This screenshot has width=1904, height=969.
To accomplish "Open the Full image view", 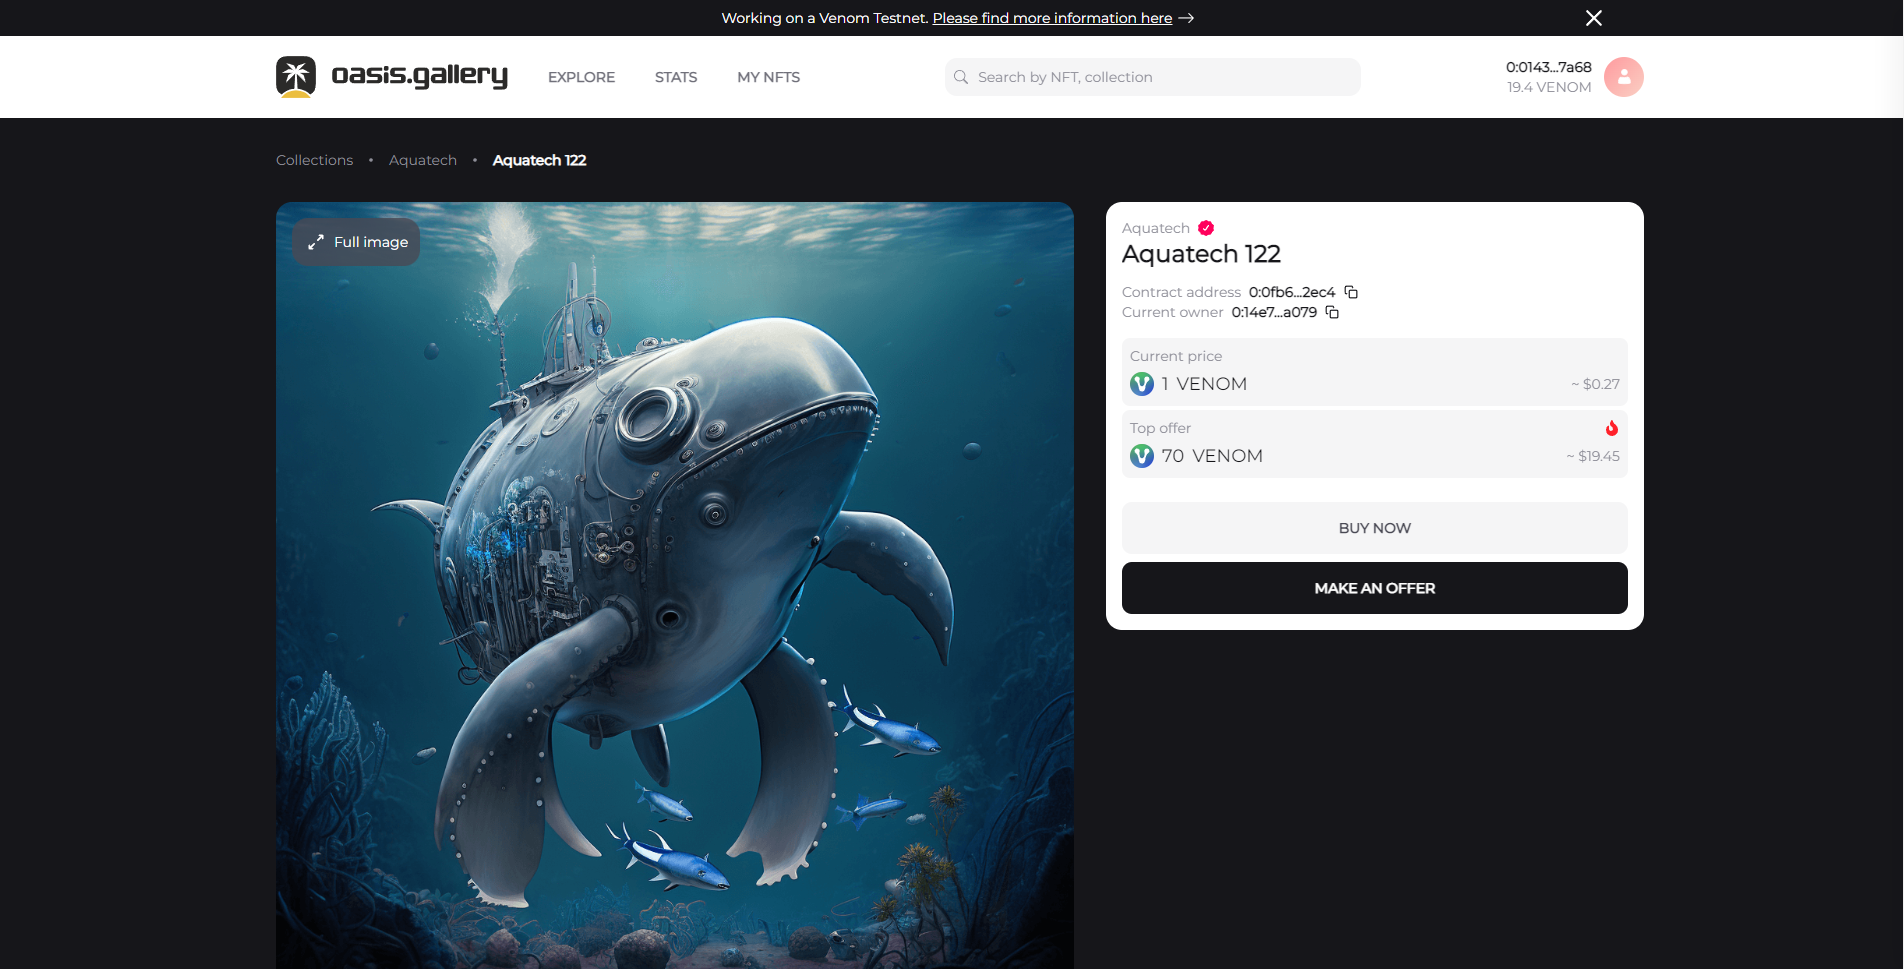I will point(357,242).
